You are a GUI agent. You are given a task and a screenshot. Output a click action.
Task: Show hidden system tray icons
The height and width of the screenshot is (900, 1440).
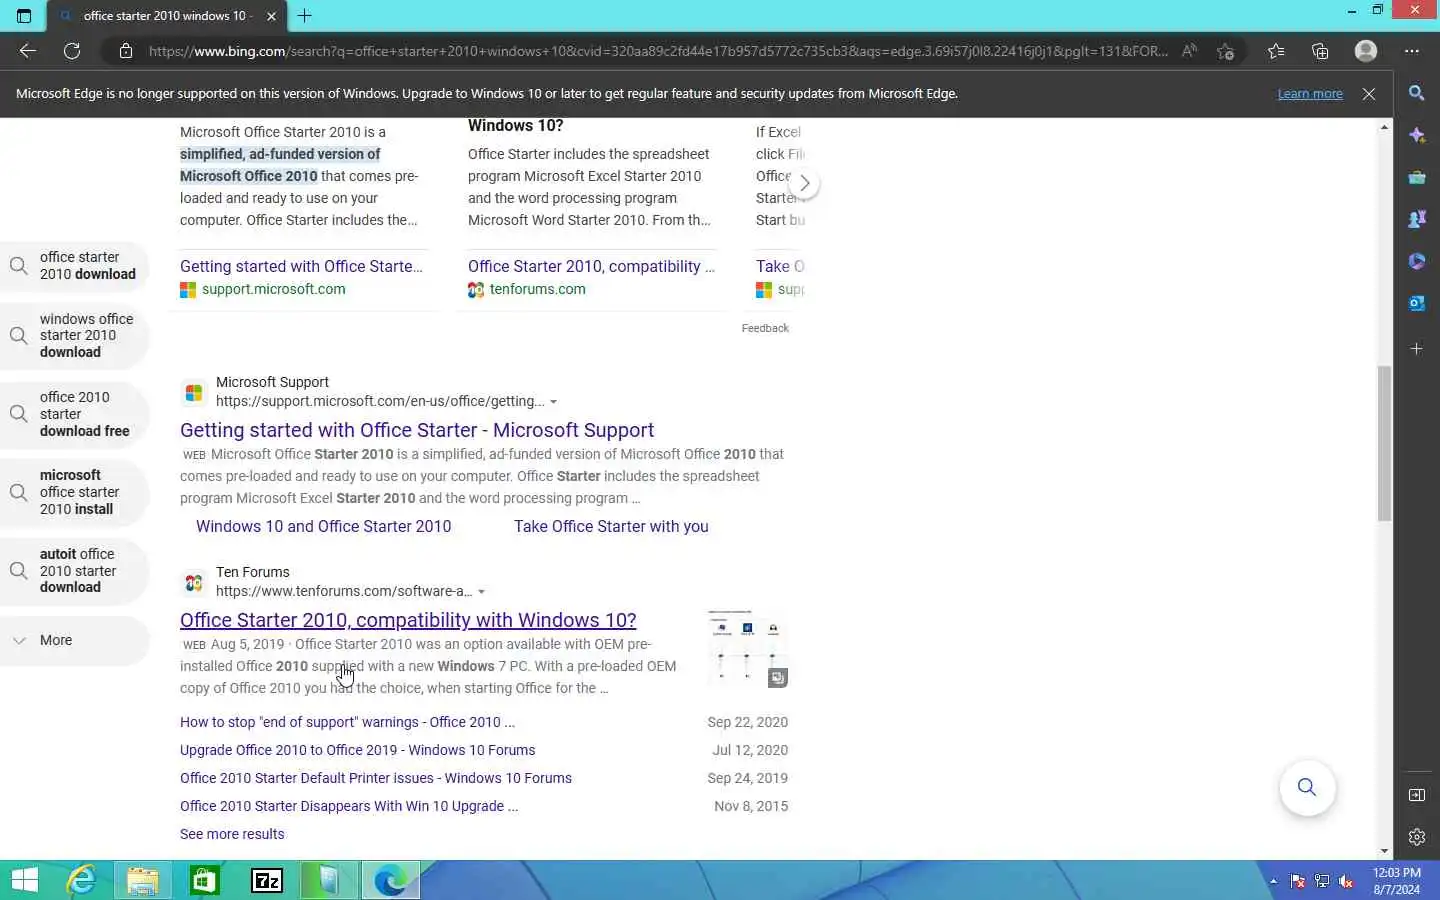tap(1273, 881)
